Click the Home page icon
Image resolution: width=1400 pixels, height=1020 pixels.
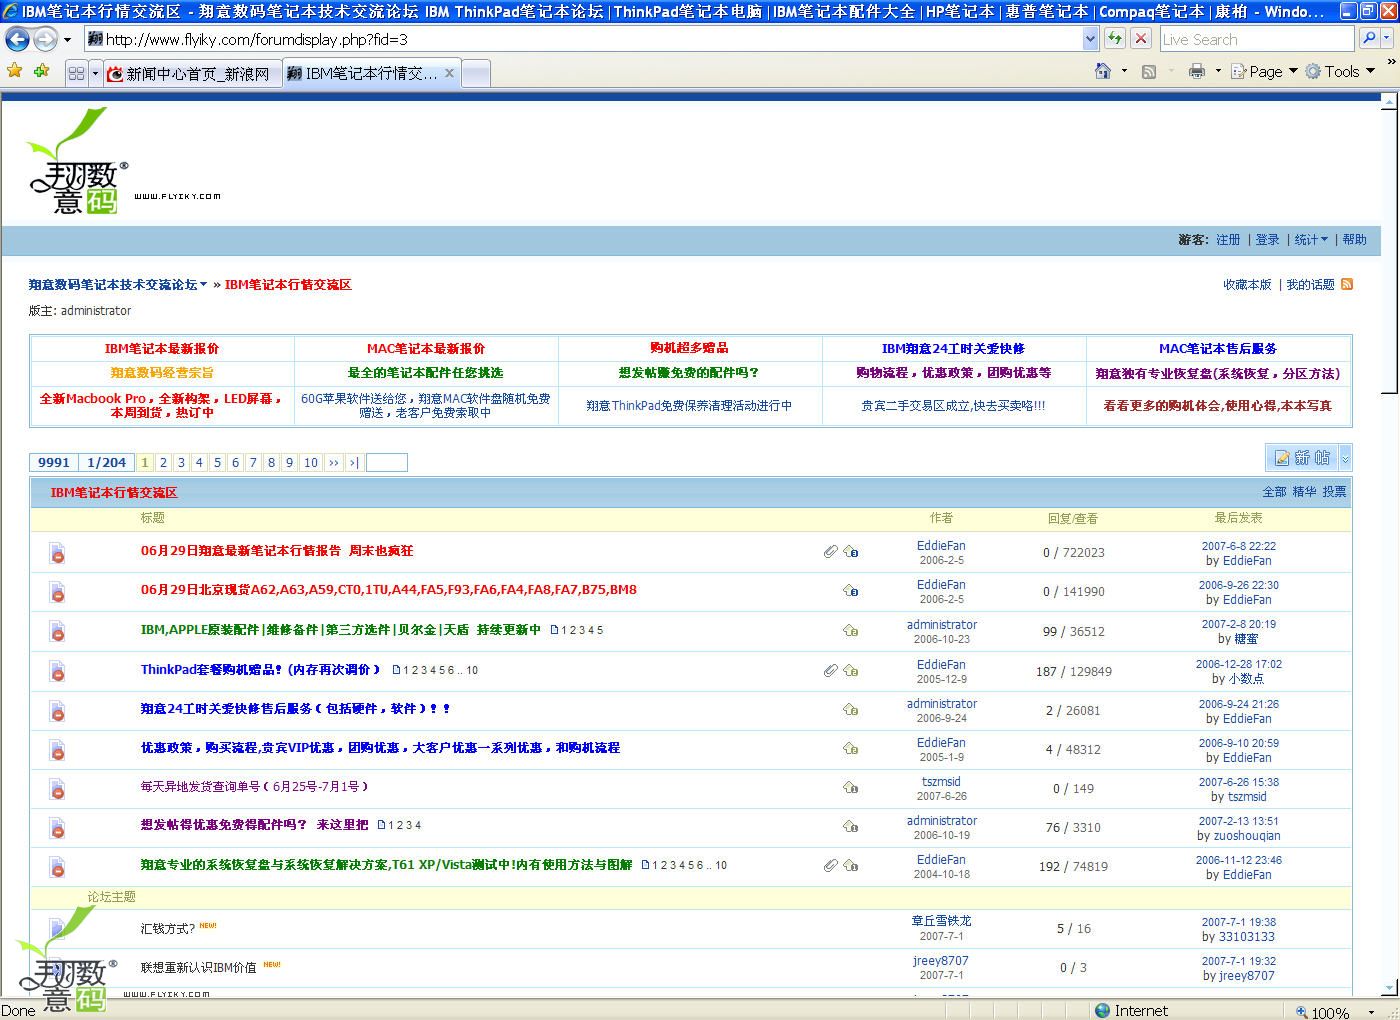point(1103,71)
